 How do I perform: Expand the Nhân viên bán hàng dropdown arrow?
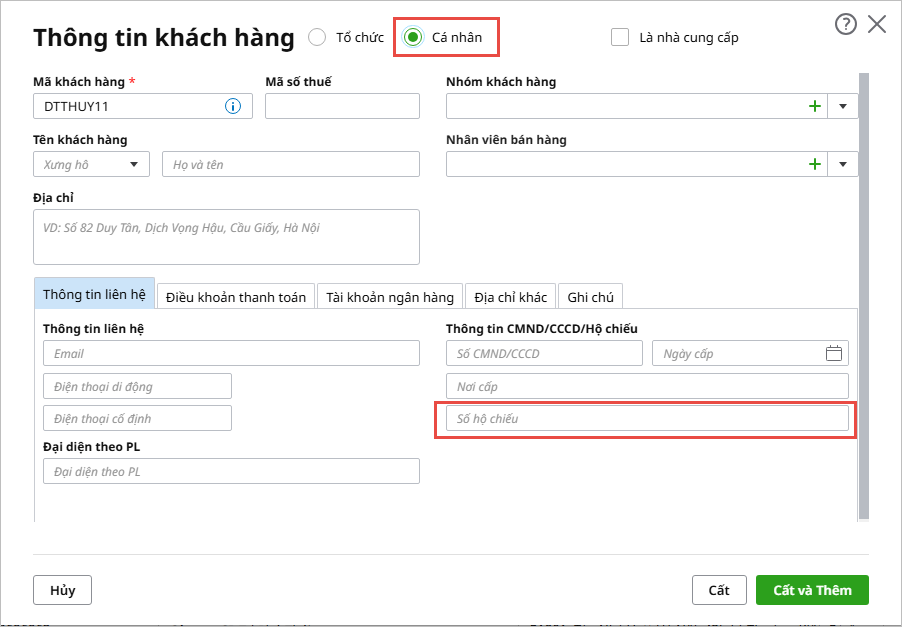point(843,164)
